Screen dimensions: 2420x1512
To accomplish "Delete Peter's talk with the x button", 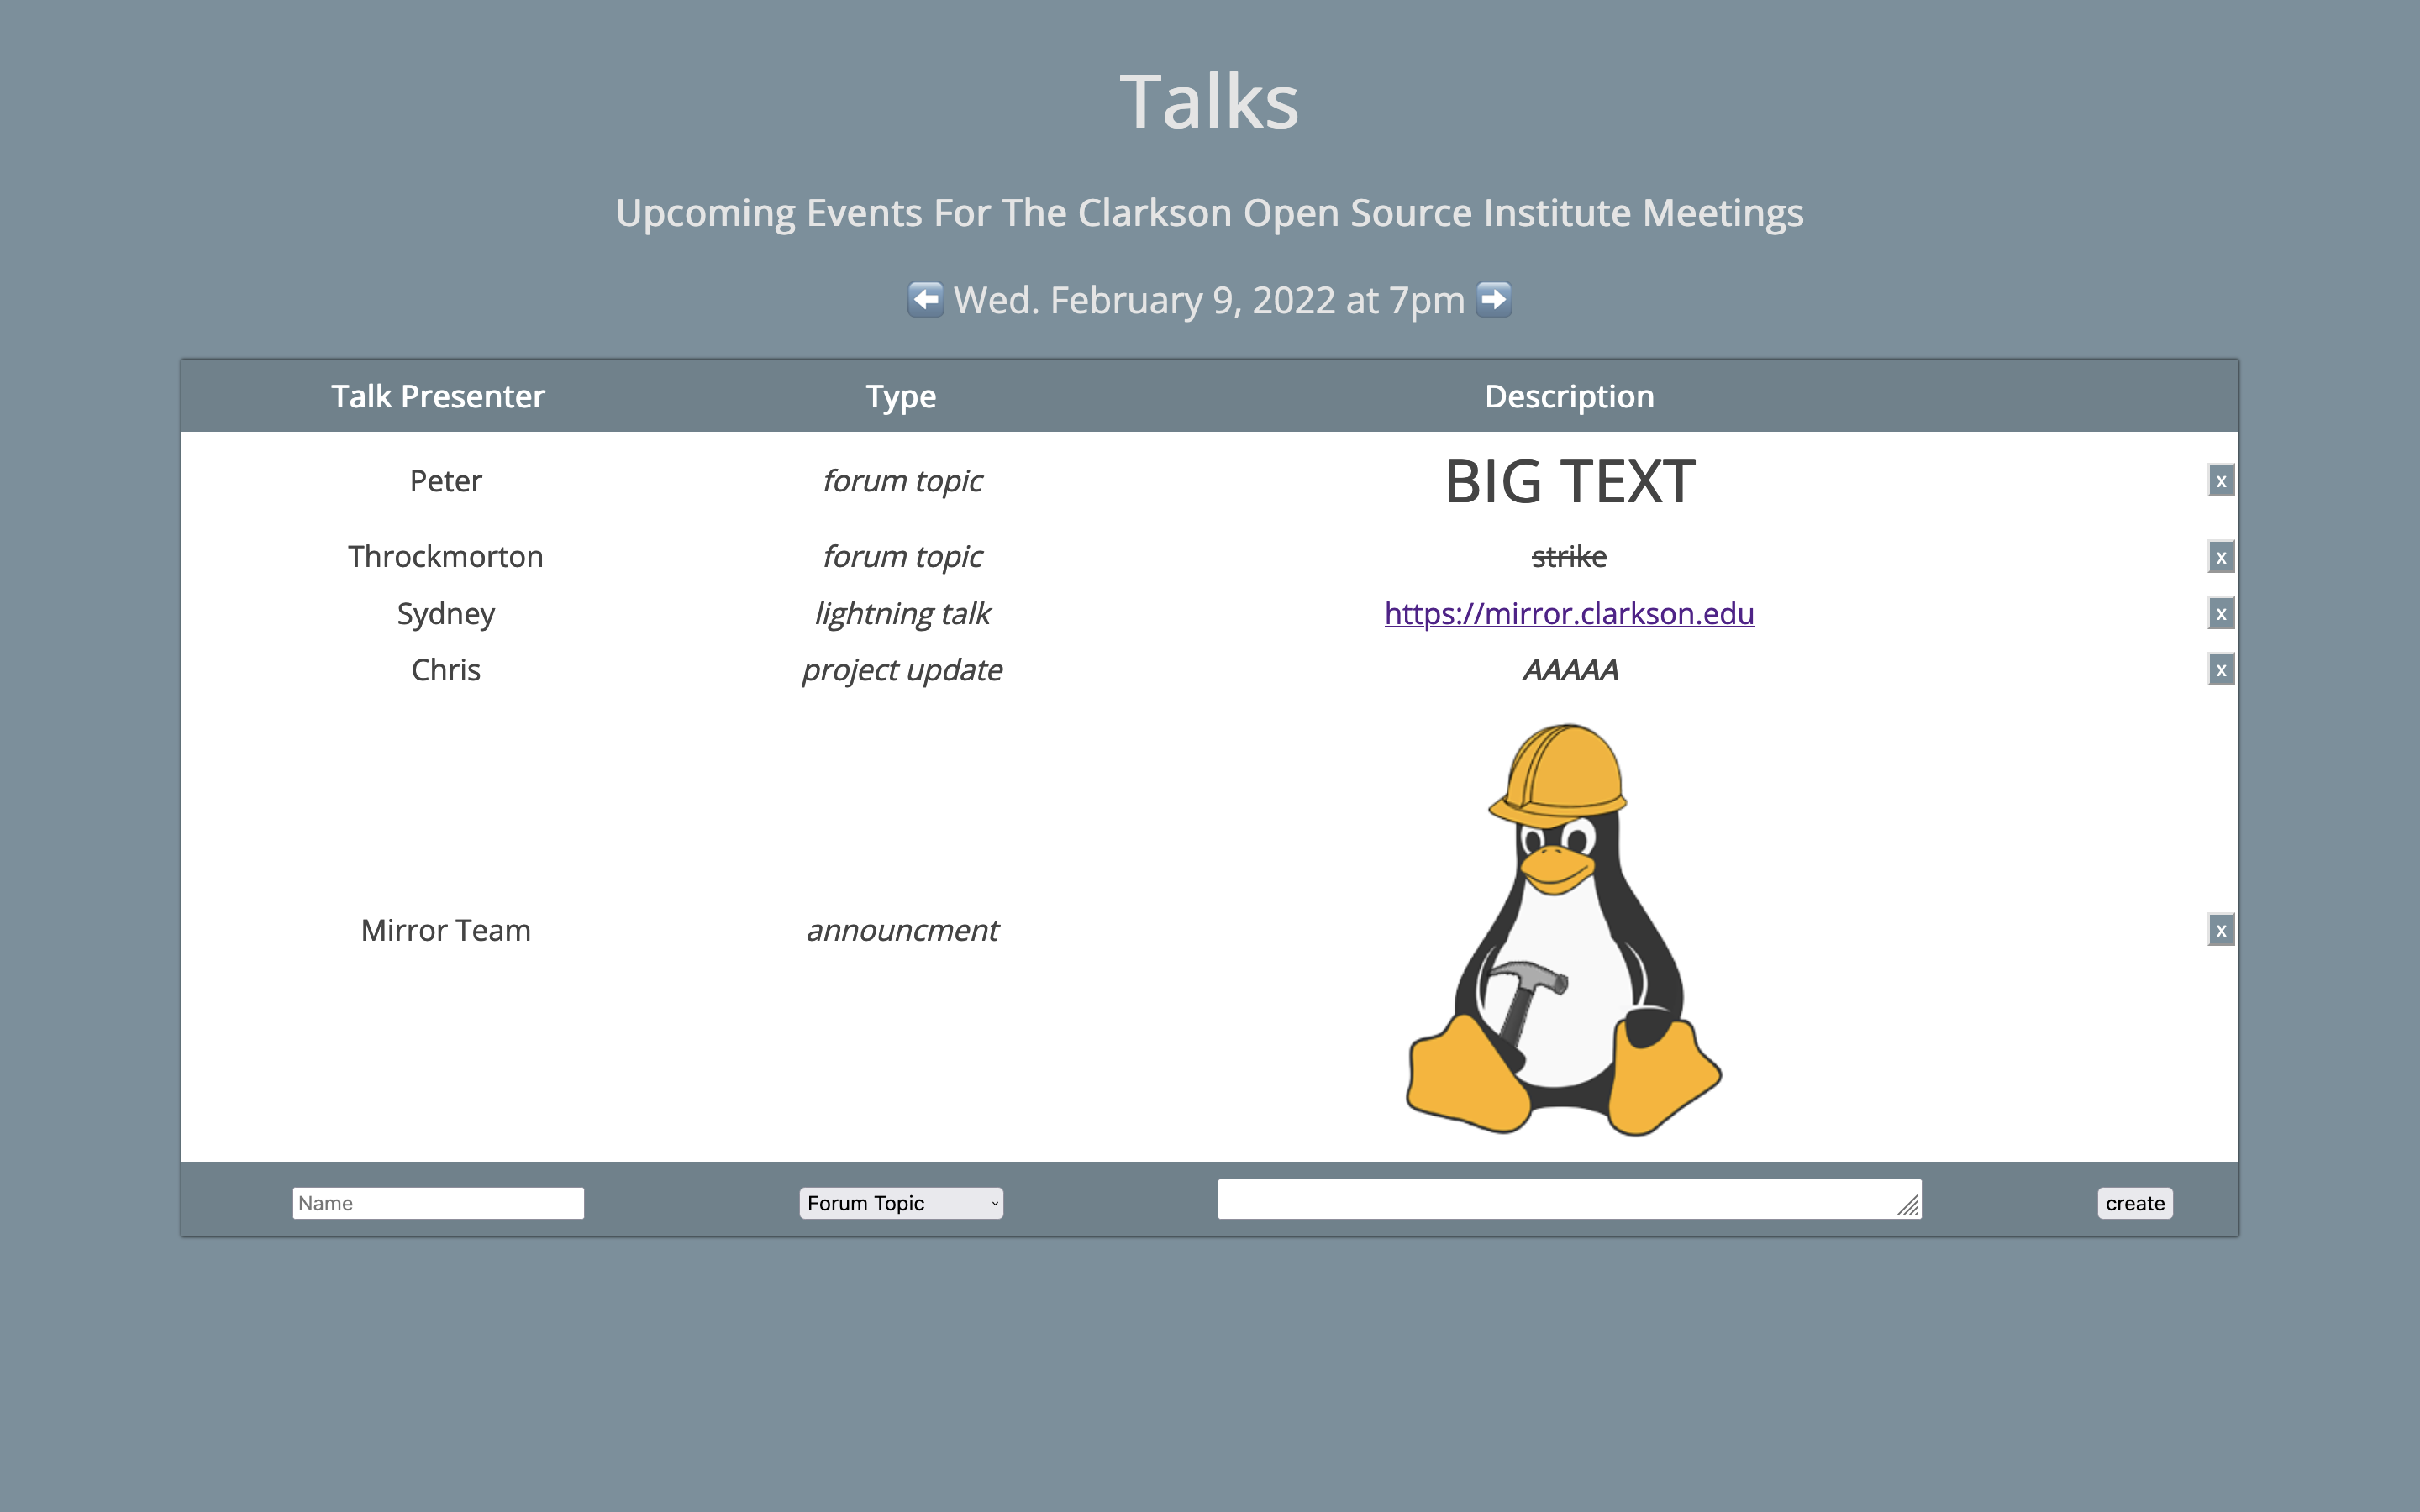I will point(2220,481).
